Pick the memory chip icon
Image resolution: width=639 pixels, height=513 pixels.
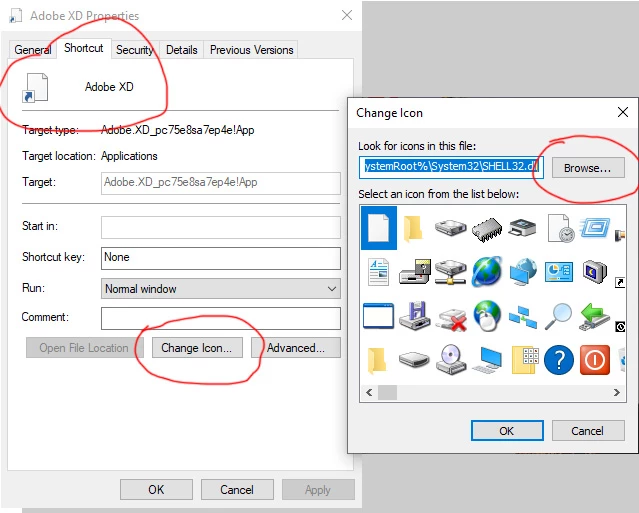click(x=487, y=229)
